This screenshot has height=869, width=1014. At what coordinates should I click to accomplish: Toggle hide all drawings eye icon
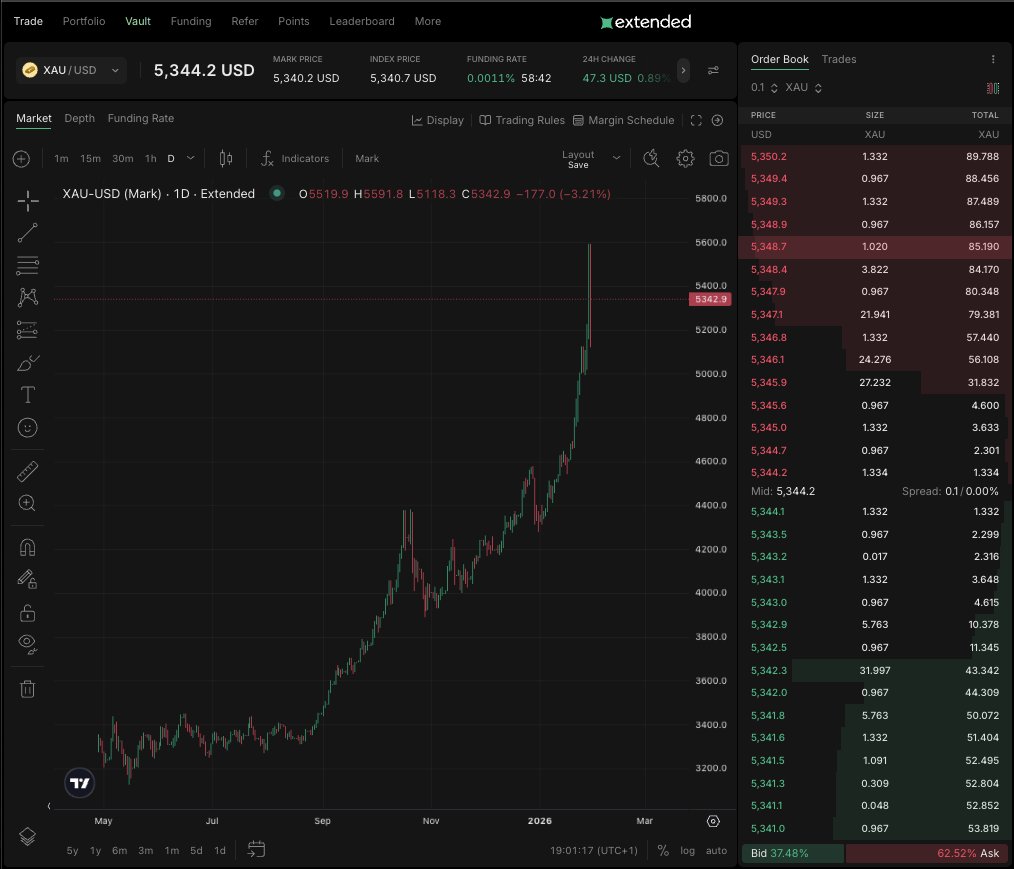27,644
